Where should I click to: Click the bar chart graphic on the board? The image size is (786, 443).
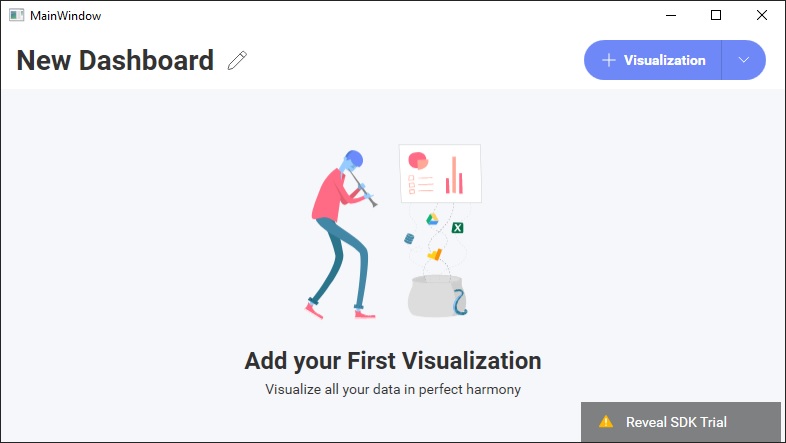pyautogui.click(x=454, y=175)
